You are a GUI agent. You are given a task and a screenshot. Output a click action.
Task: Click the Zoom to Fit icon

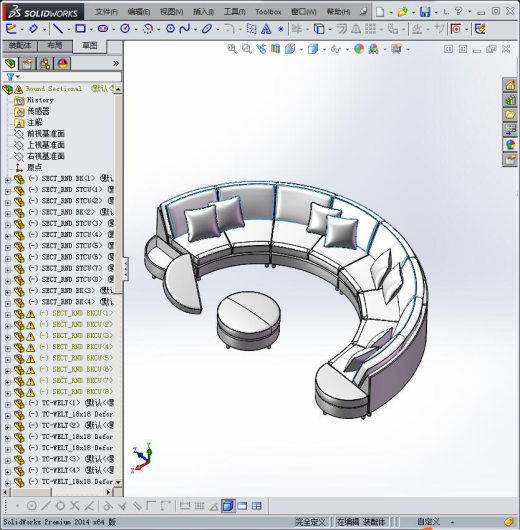(x=232, y=49)
